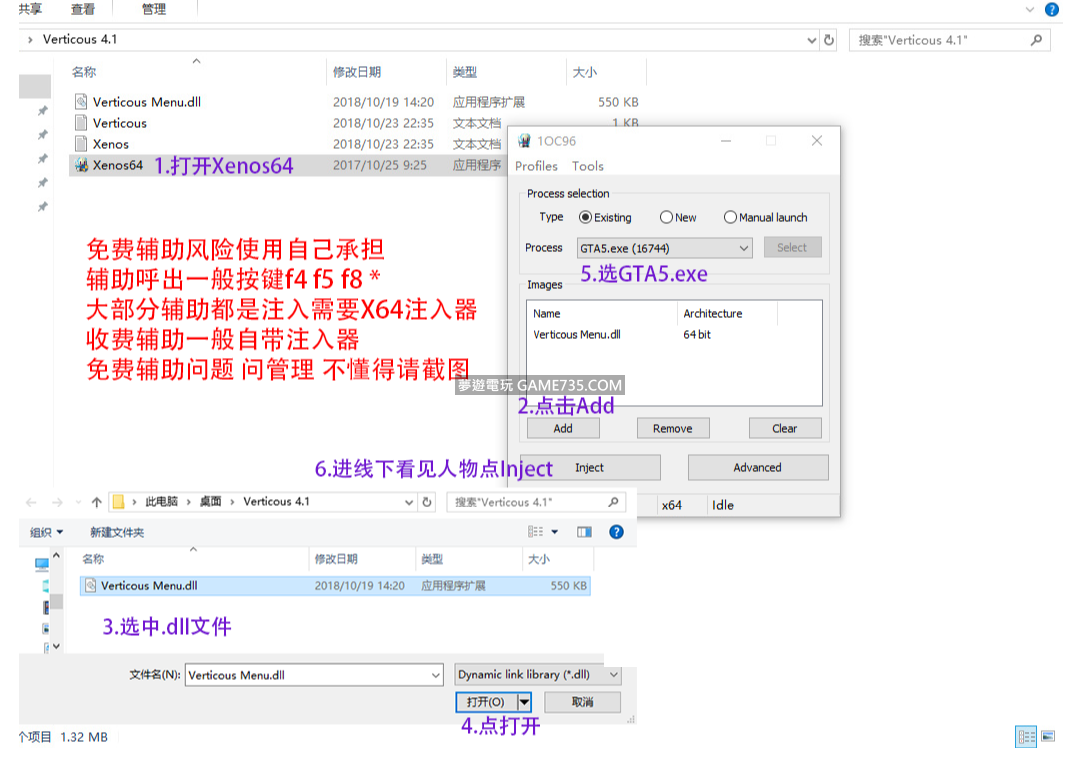The image size is (1081, 771).
Task: Sort Explorer files by 类型 column
Action: pos(465,72)
